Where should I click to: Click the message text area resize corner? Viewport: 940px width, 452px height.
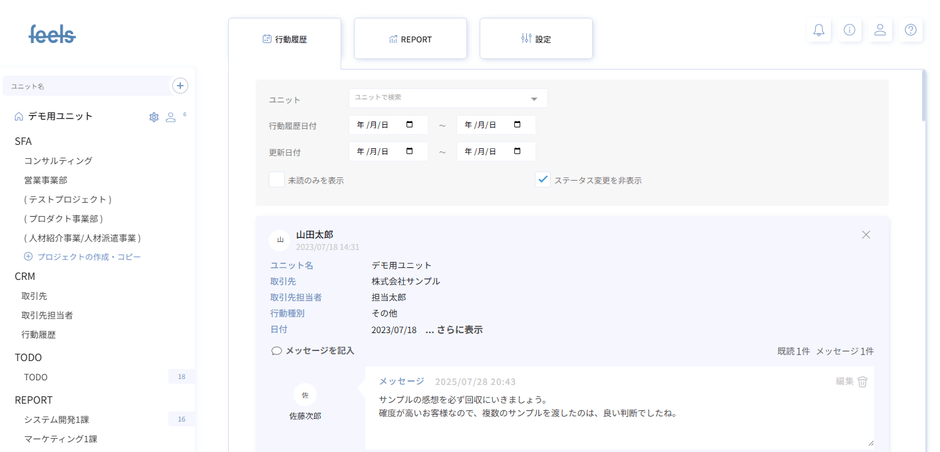869,443
